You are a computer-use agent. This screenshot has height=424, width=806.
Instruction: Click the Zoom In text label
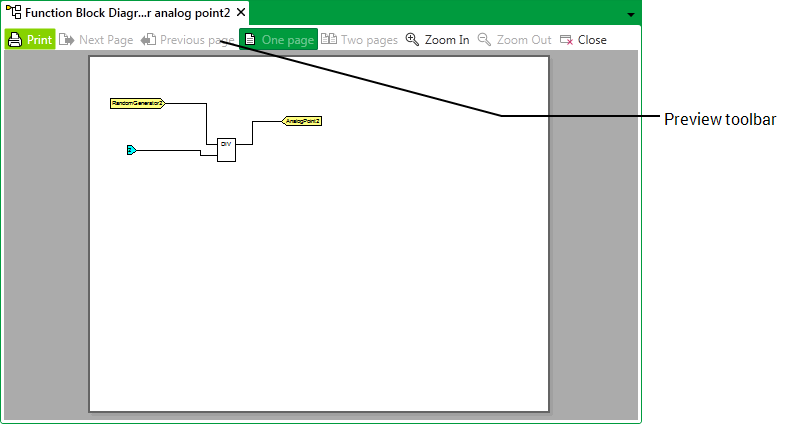[x=447, y=40]
